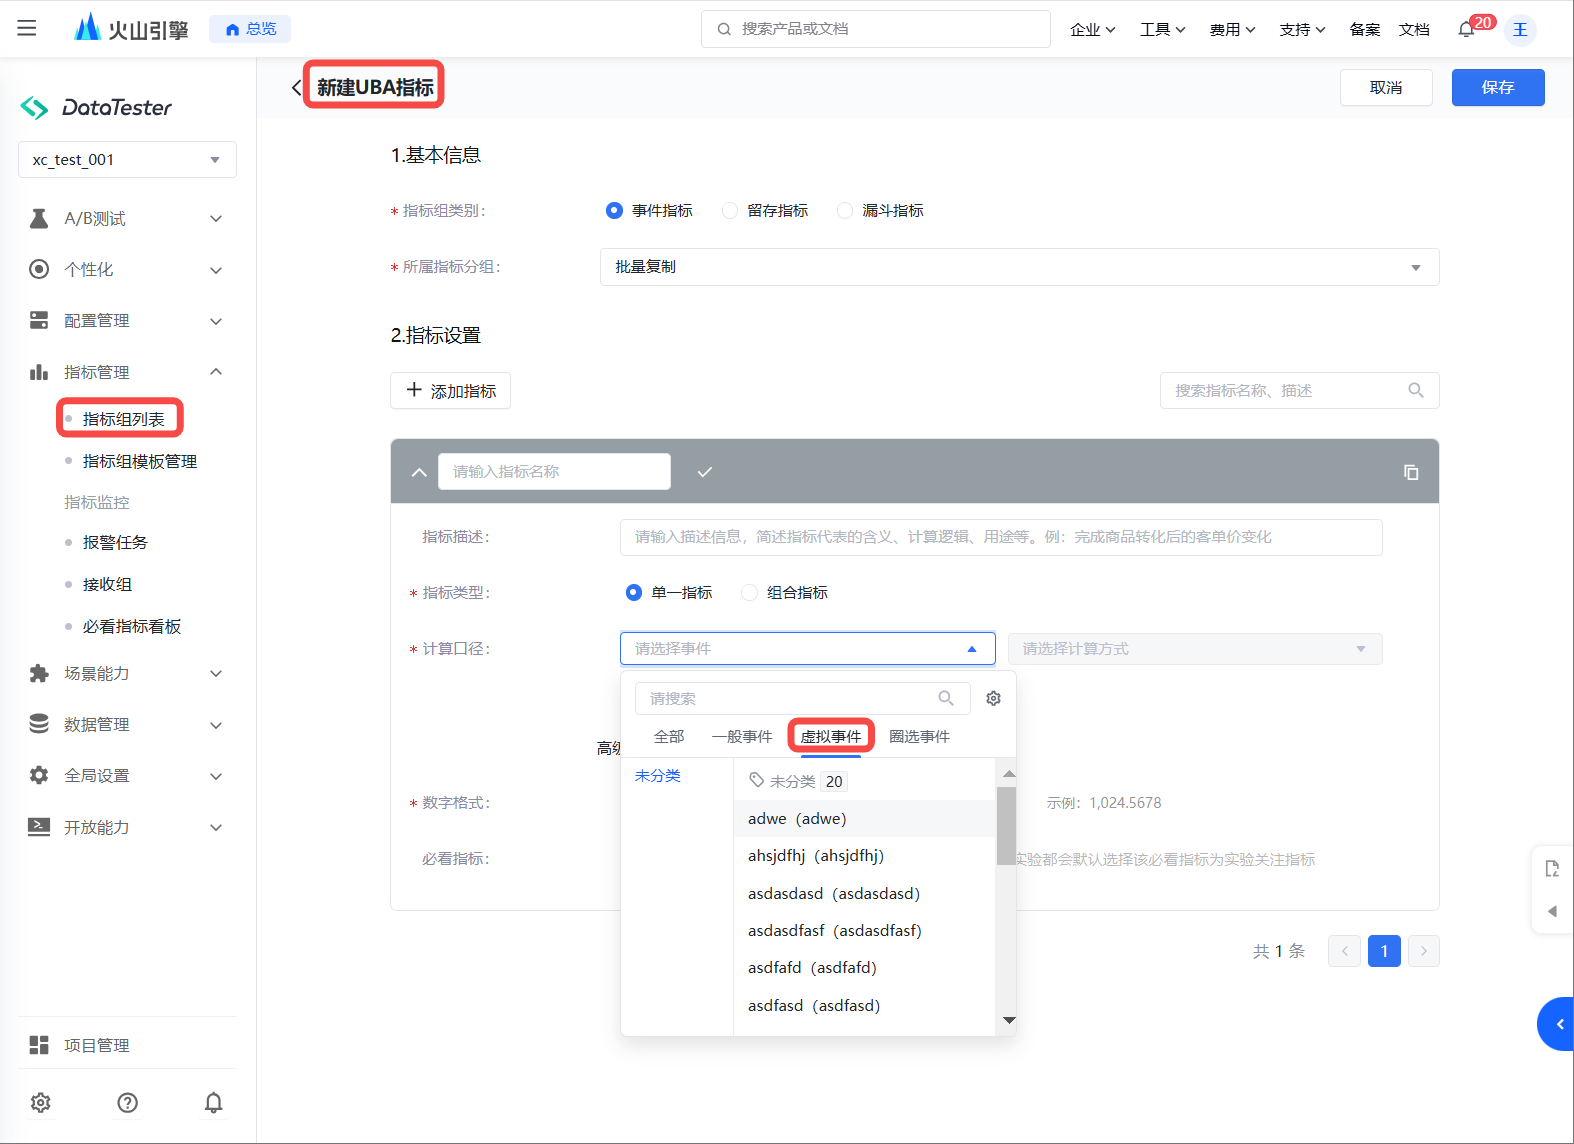The image size is (1574, 1144).
Task: Select 事件指标 radio button
Action: point(614,210)
